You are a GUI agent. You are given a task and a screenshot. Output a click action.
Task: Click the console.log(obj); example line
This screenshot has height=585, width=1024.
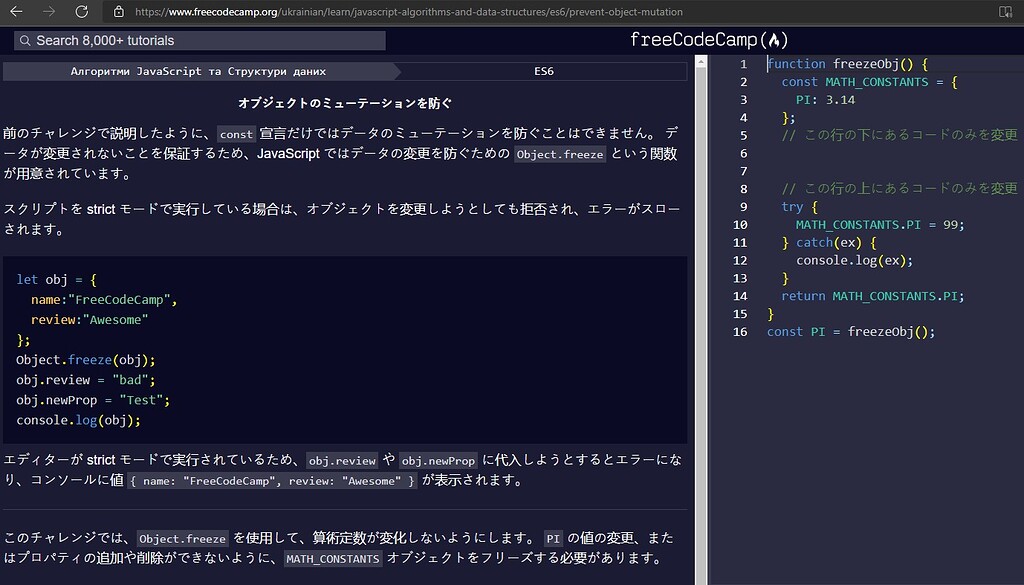[78, 420]
